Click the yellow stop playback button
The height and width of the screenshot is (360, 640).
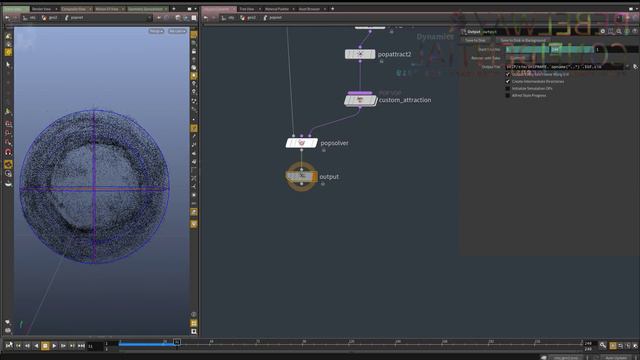[x=45, y=346]
